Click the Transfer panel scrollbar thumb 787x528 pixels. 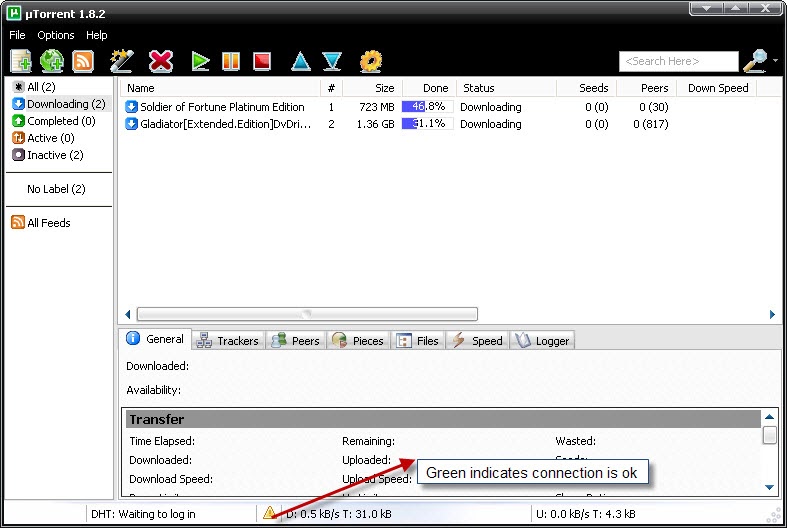tap(769, 435)
